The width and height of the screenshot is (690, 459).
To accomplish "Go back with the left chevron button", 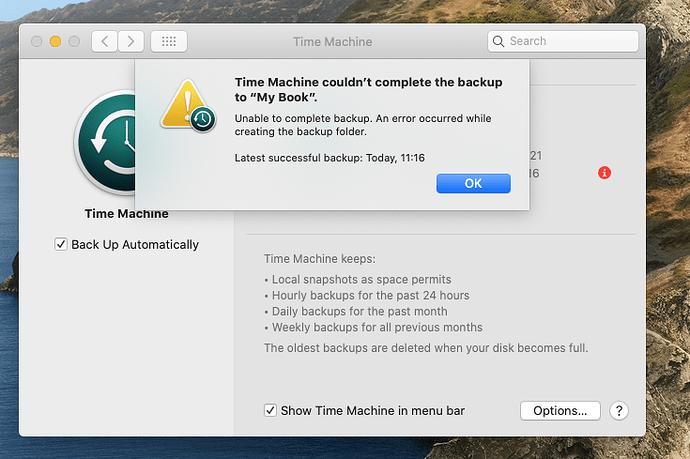I will (x=104, y=41).
